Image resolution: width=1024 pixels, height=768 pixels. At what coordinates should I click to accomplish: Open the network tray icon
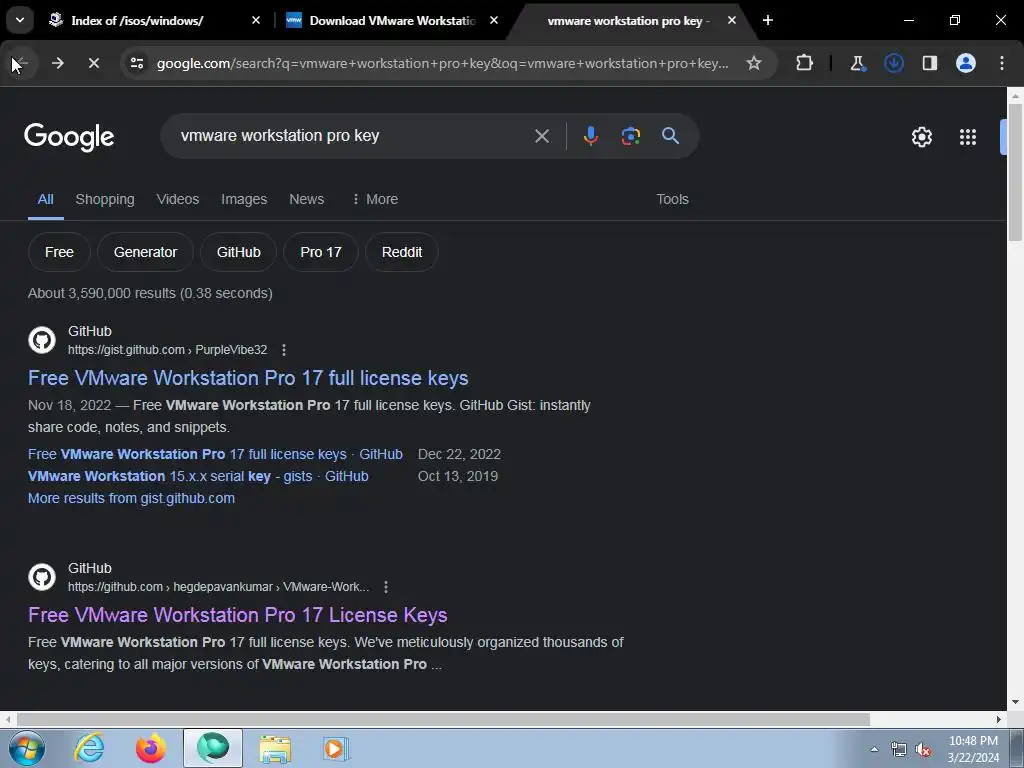(899, 750)
